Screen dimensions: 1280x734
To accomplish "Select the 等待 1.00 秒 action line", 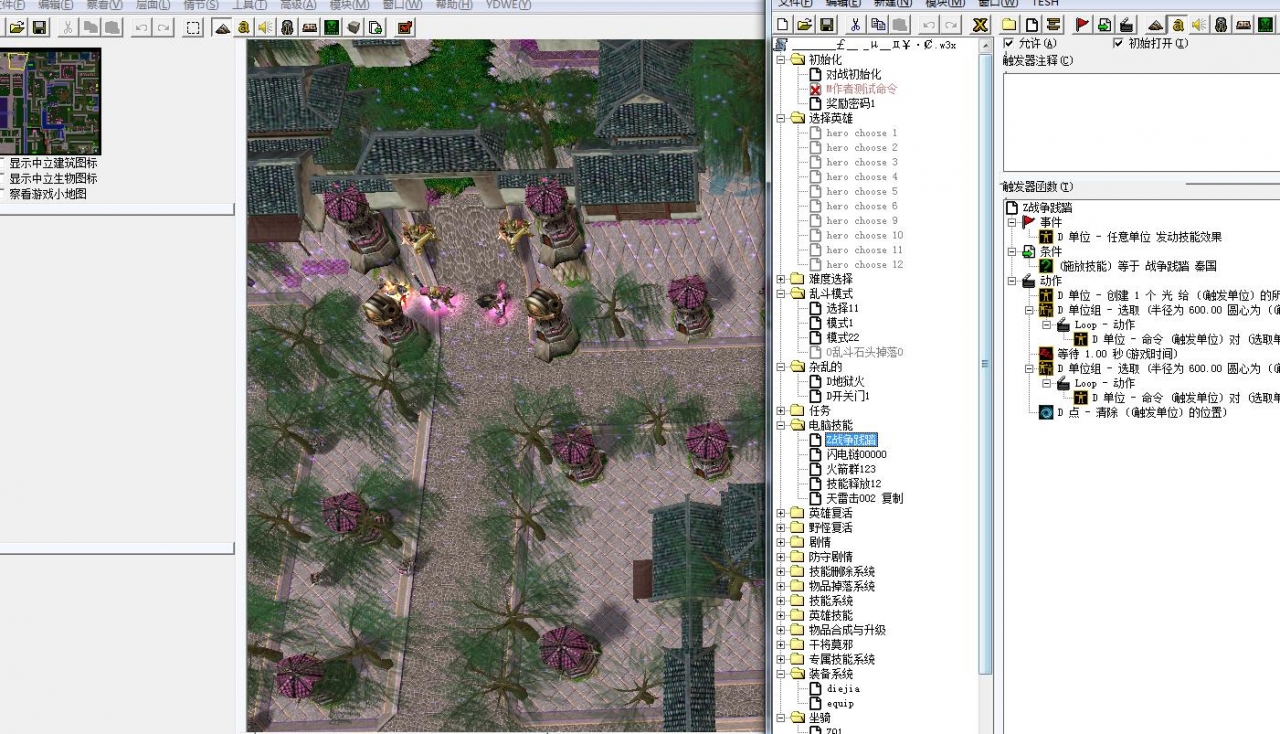I will click(x=1118, y=353).
